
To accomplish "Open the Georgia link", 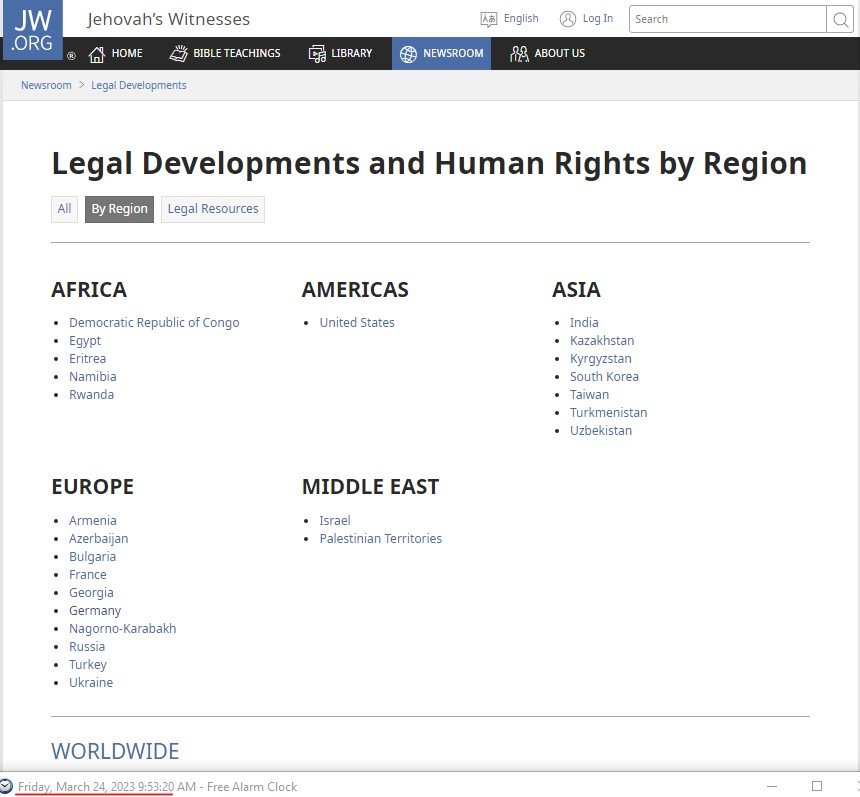I will [92, 593].
